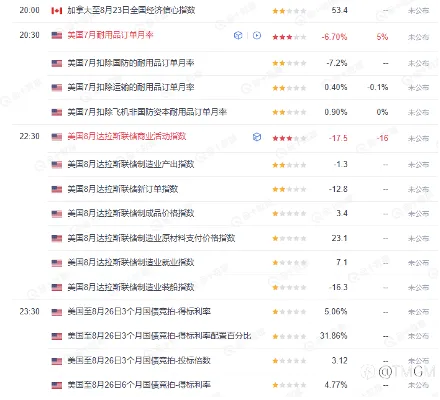
Task: Click the previous value 4.77%
Action: pos(336,385)
